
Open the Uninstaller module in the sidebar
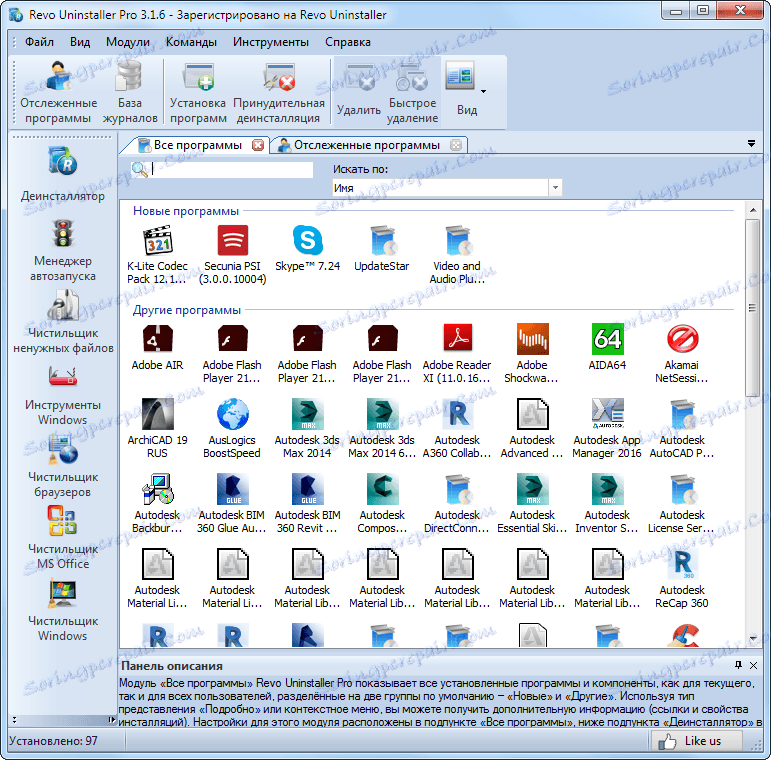[63, 175]
